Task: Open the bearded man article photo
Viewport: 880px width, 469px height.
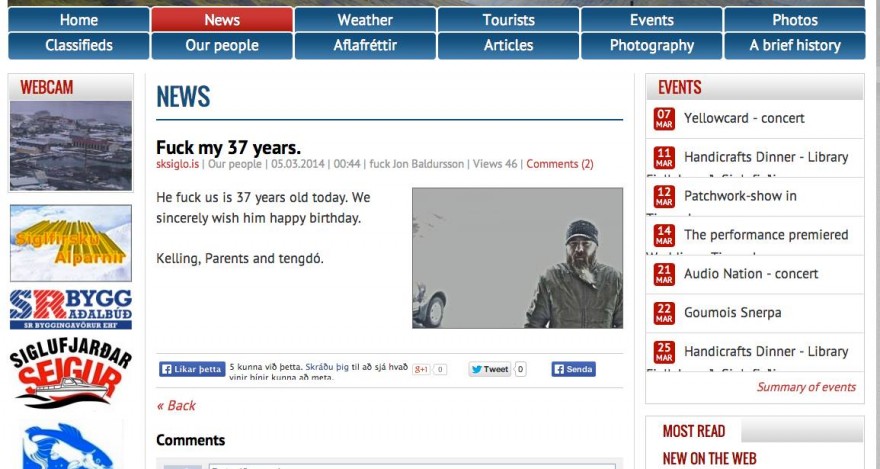Action: click(517, 258)
